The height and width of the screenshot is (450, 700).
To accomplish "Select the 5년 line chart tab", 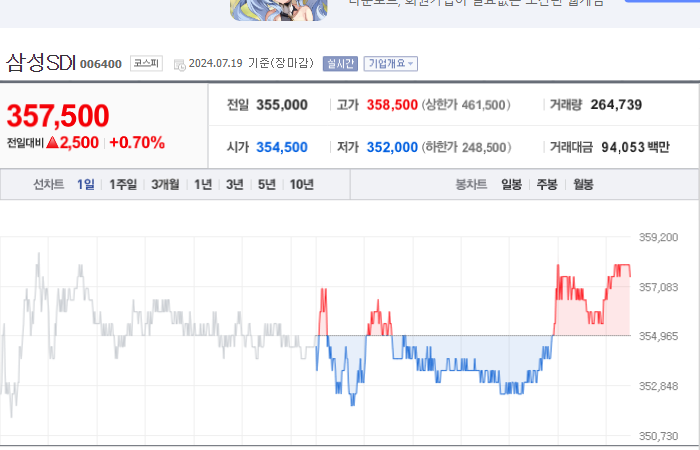I will 267,184.
